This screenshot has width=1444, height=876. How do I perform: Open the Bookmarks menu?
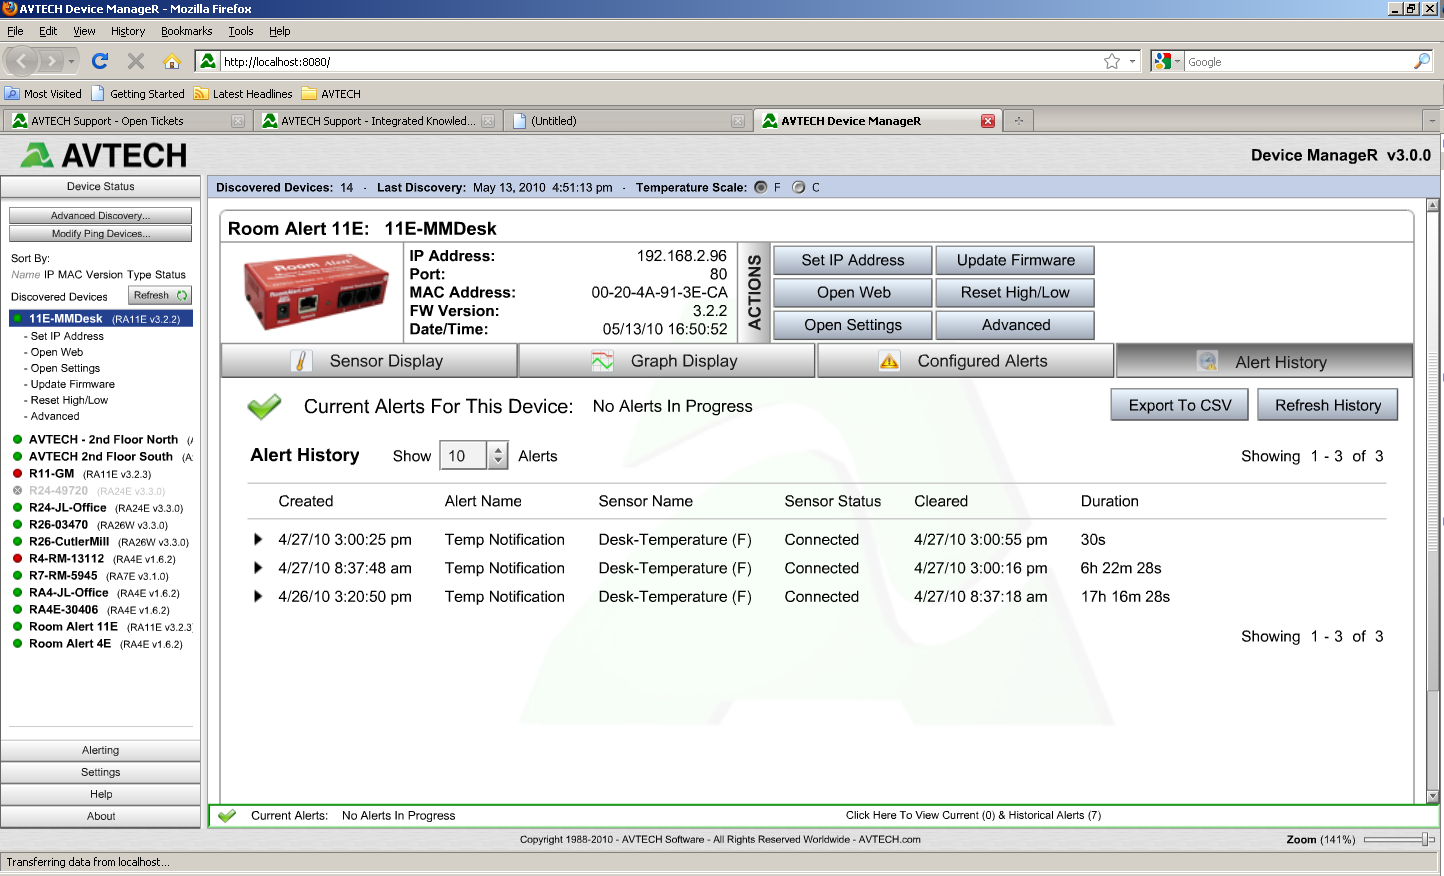(186, 32)
